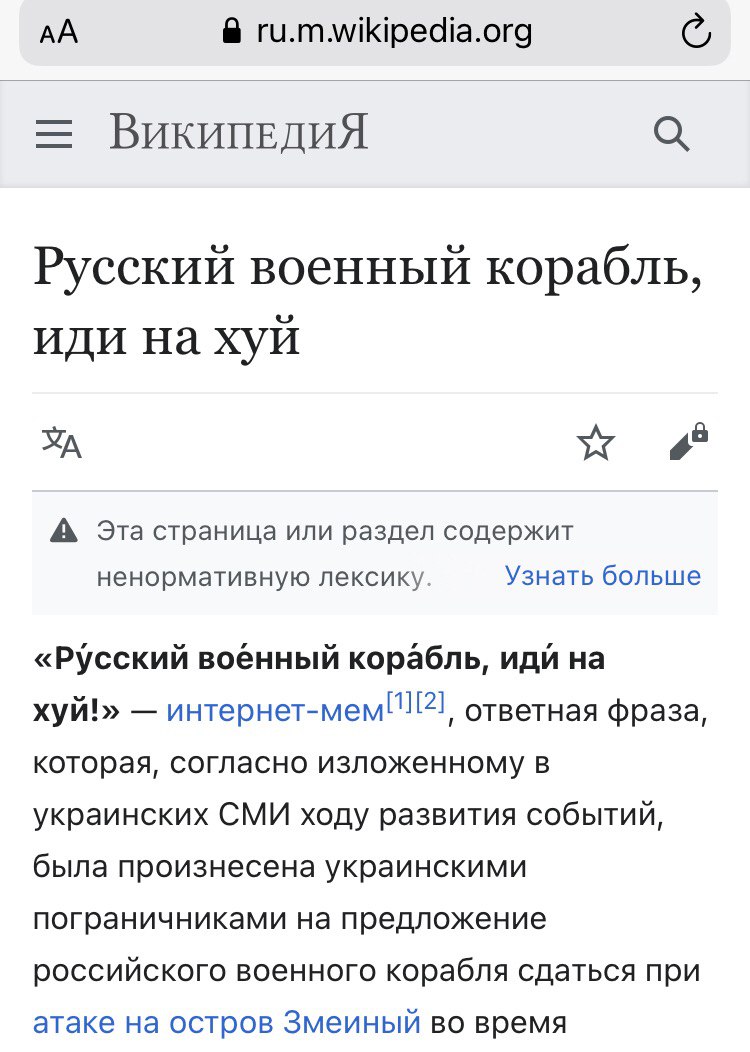This screenshot has width=750, height=1052.
Task: Follow the «интернет-мем» link
Action: click(x=275, y=711)
